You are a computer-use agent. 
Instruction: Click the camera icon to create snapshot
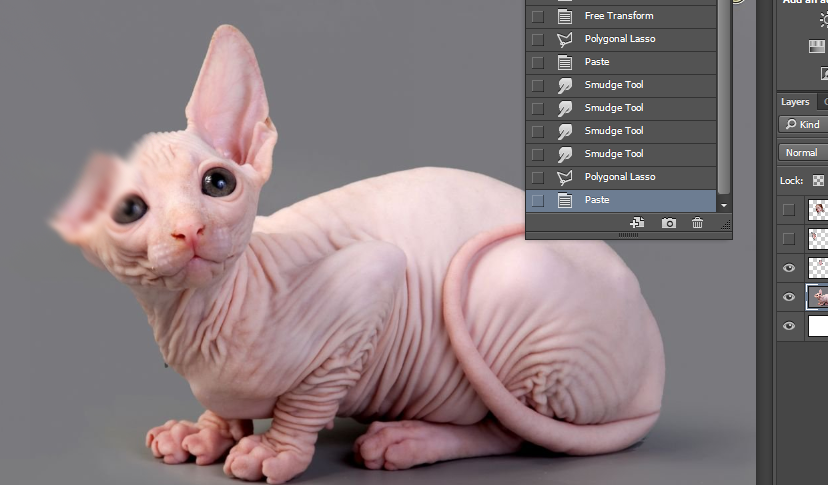pos(669,223)
